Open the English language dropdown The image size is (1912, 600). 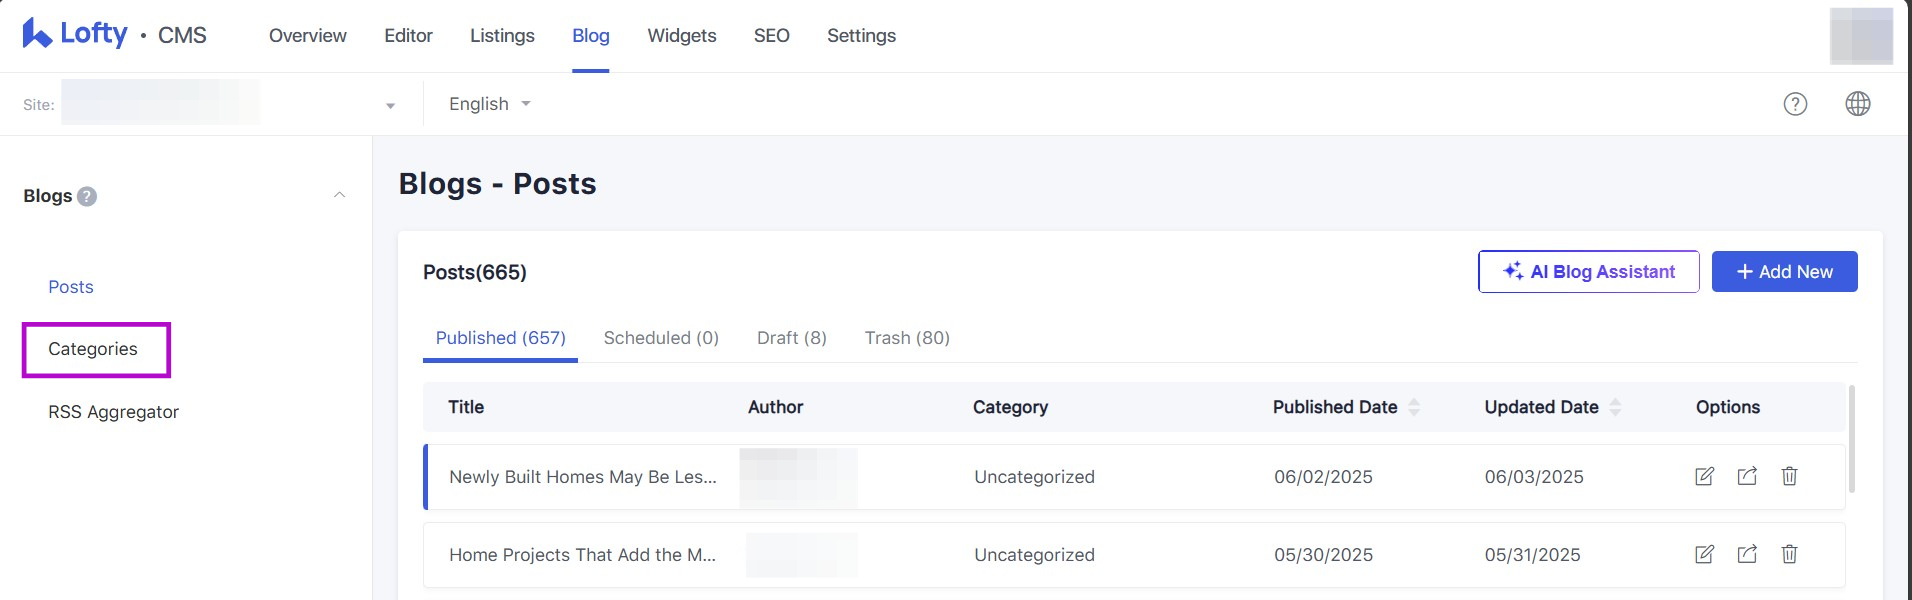pyautogui.click(x=489, y=104)
